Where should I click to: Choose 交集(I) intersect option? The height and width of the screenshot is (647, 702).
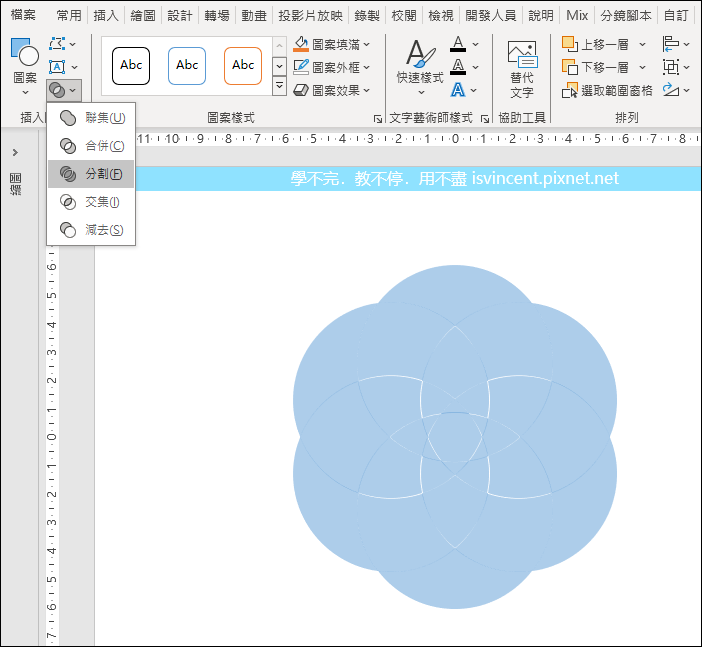coord(91,202)
